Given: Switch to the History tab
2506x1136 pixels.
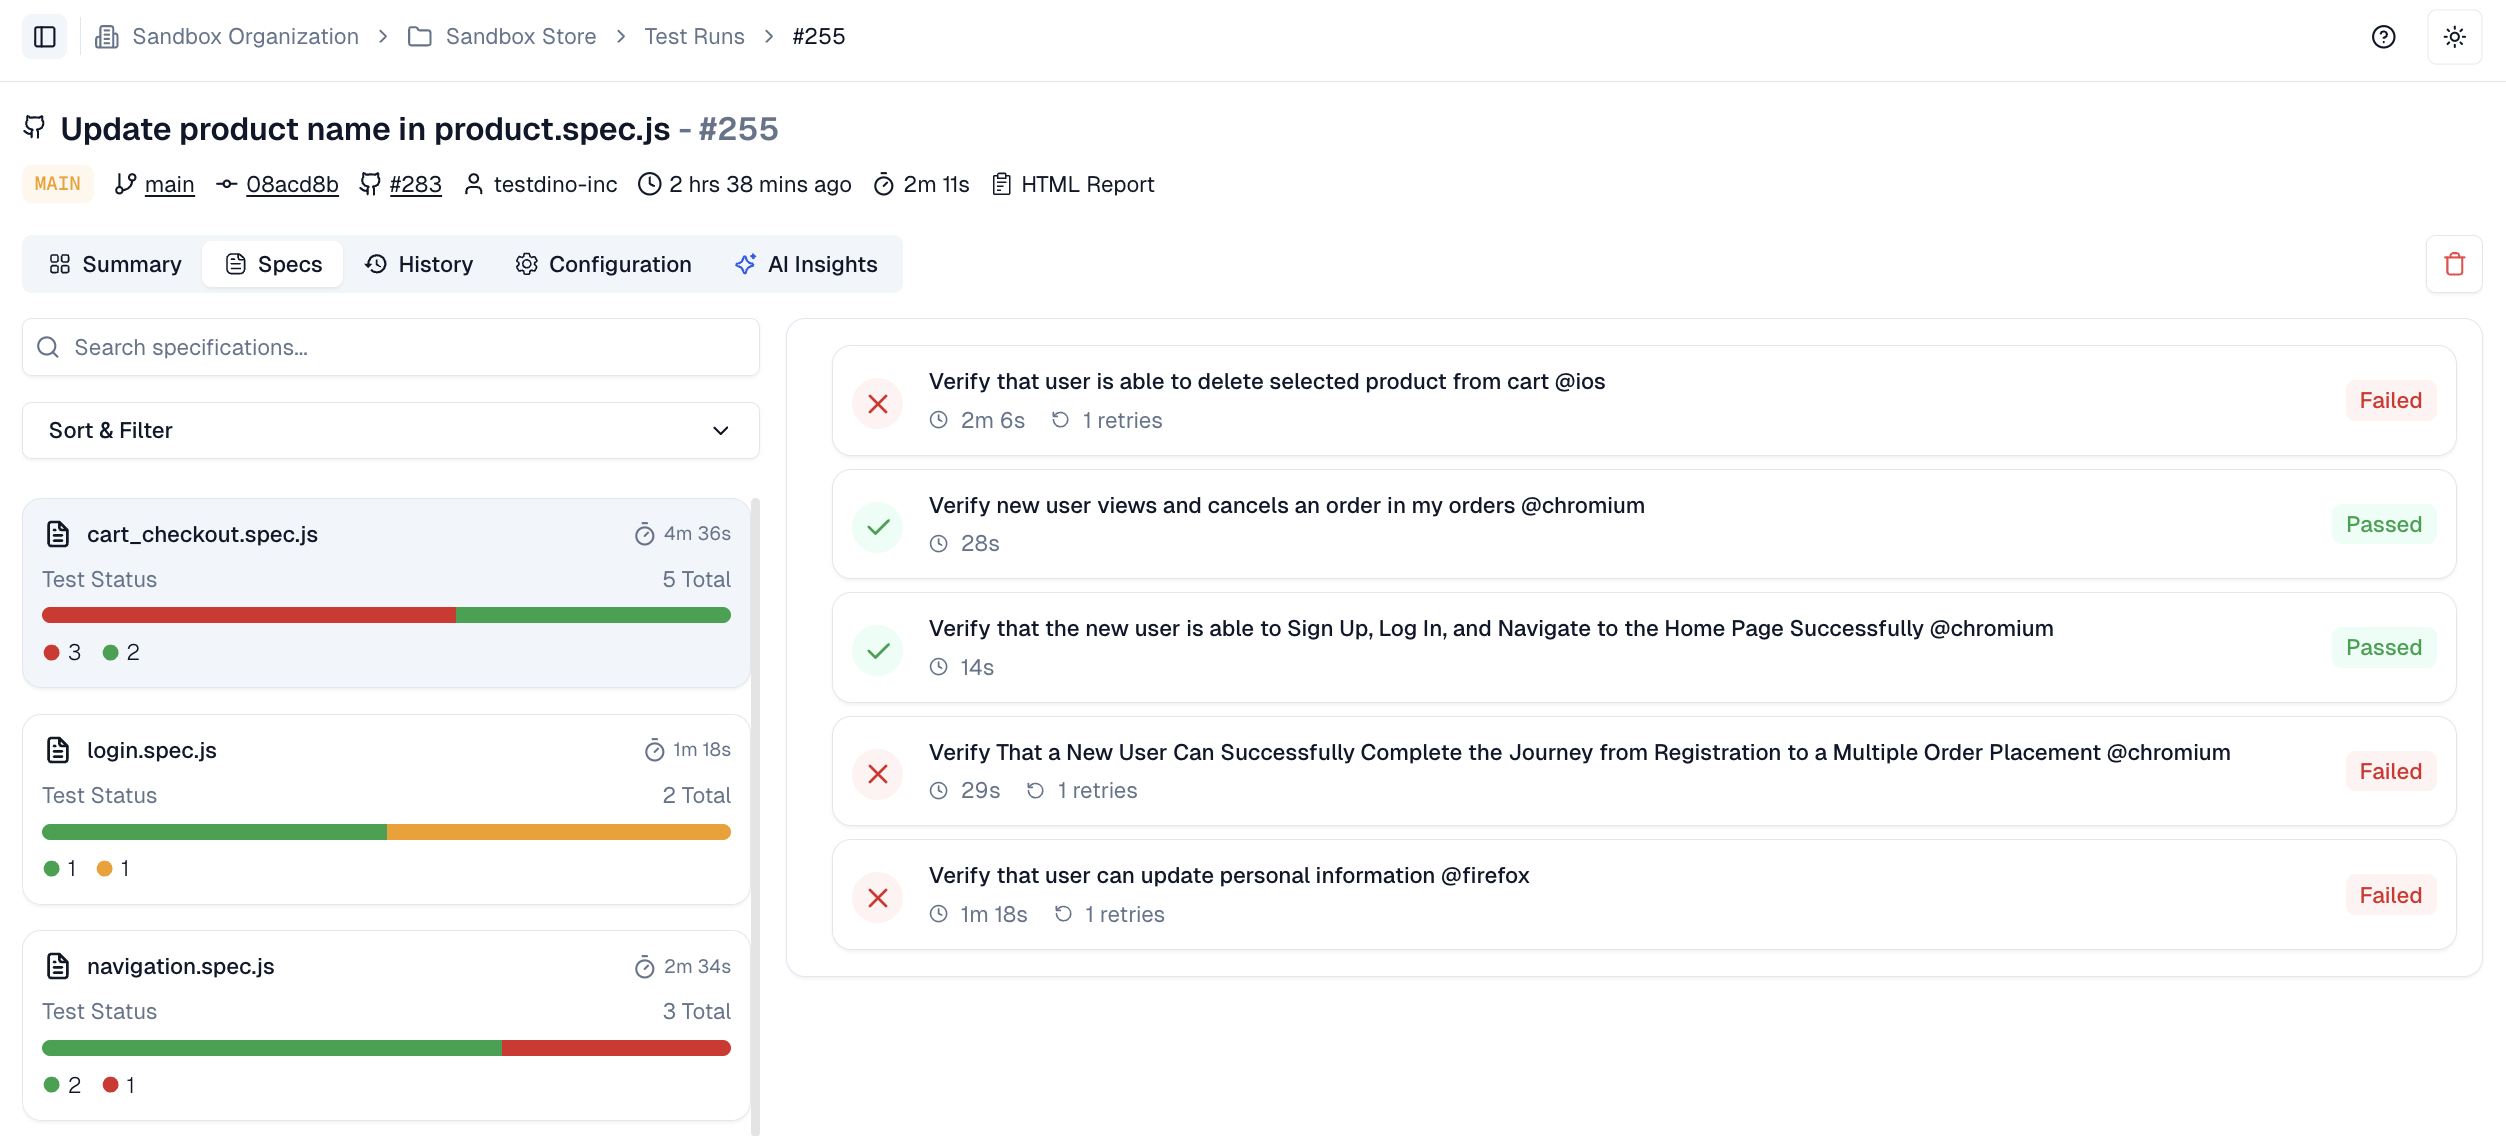Looking at the screenshot, I should click(419, 264).
